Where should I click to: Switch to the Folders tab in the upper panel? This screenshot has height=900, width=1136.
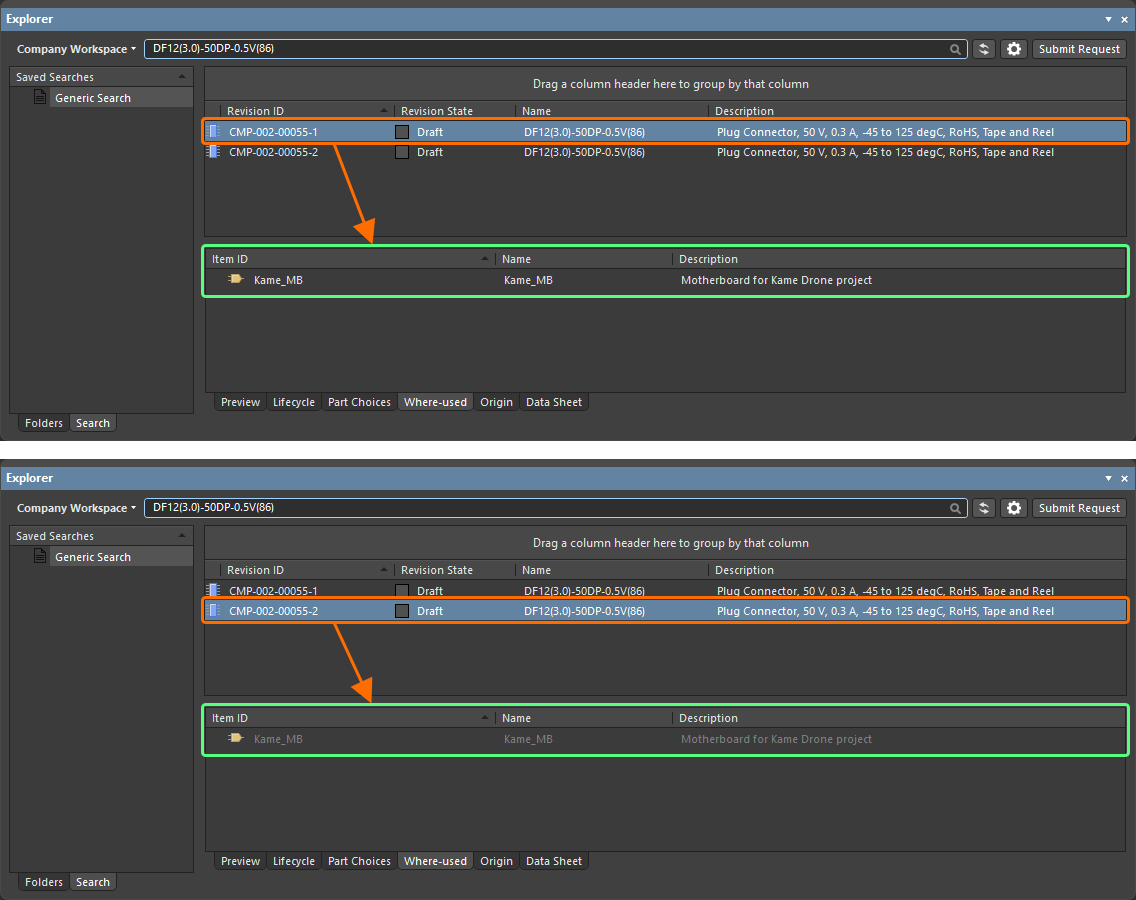pyautogui.click(x=44, y=423)
